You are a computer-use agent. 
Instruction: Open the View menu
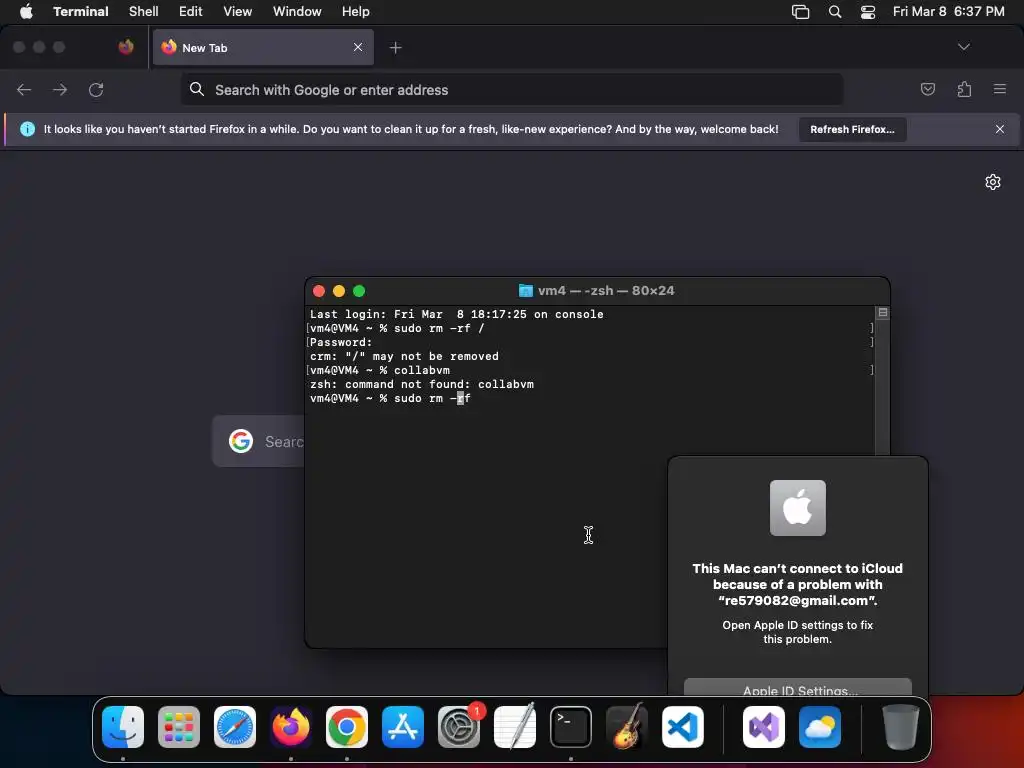pyautogui.click(x=238, y=11)
